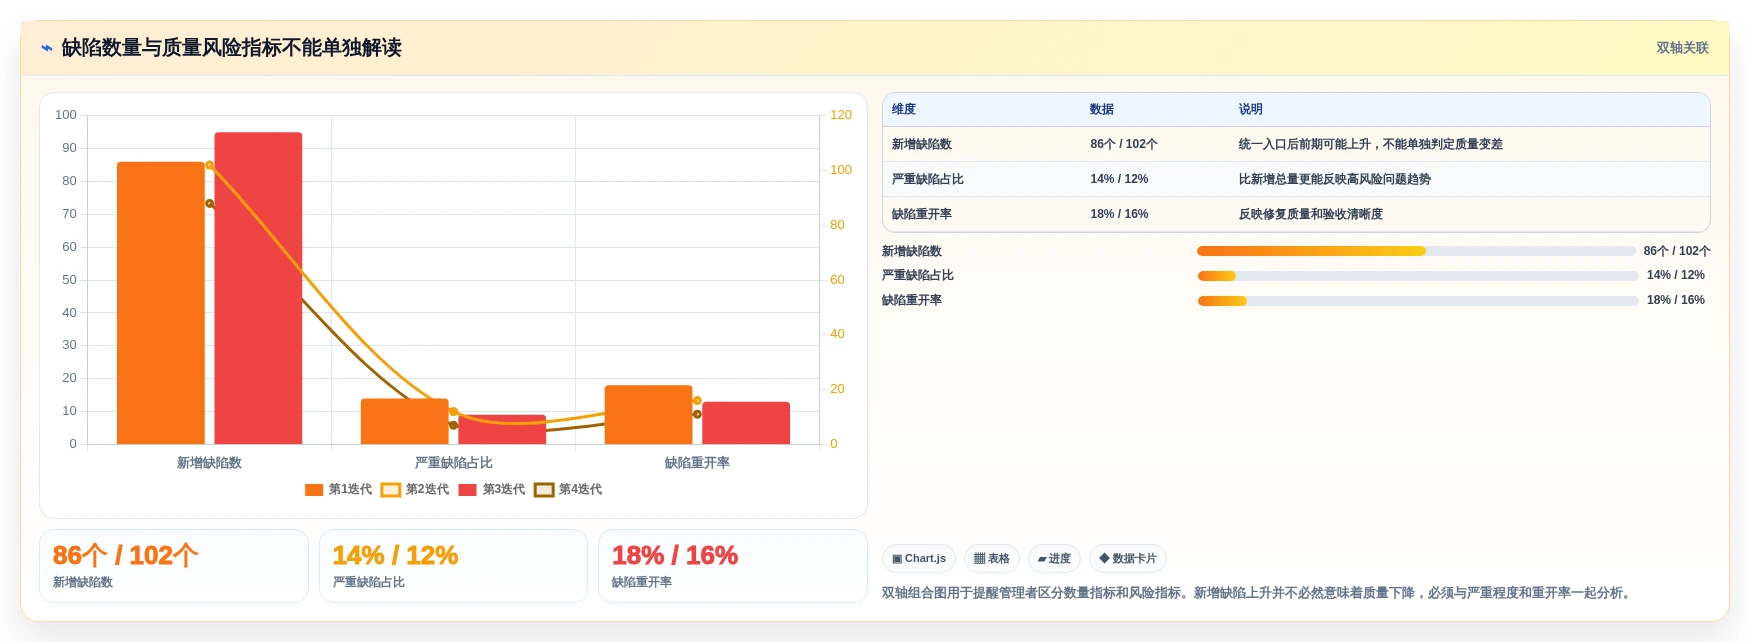Click the 新增缺陷数 x-axis label
This screenshot has height=642, width=1750.
point(209,463)
